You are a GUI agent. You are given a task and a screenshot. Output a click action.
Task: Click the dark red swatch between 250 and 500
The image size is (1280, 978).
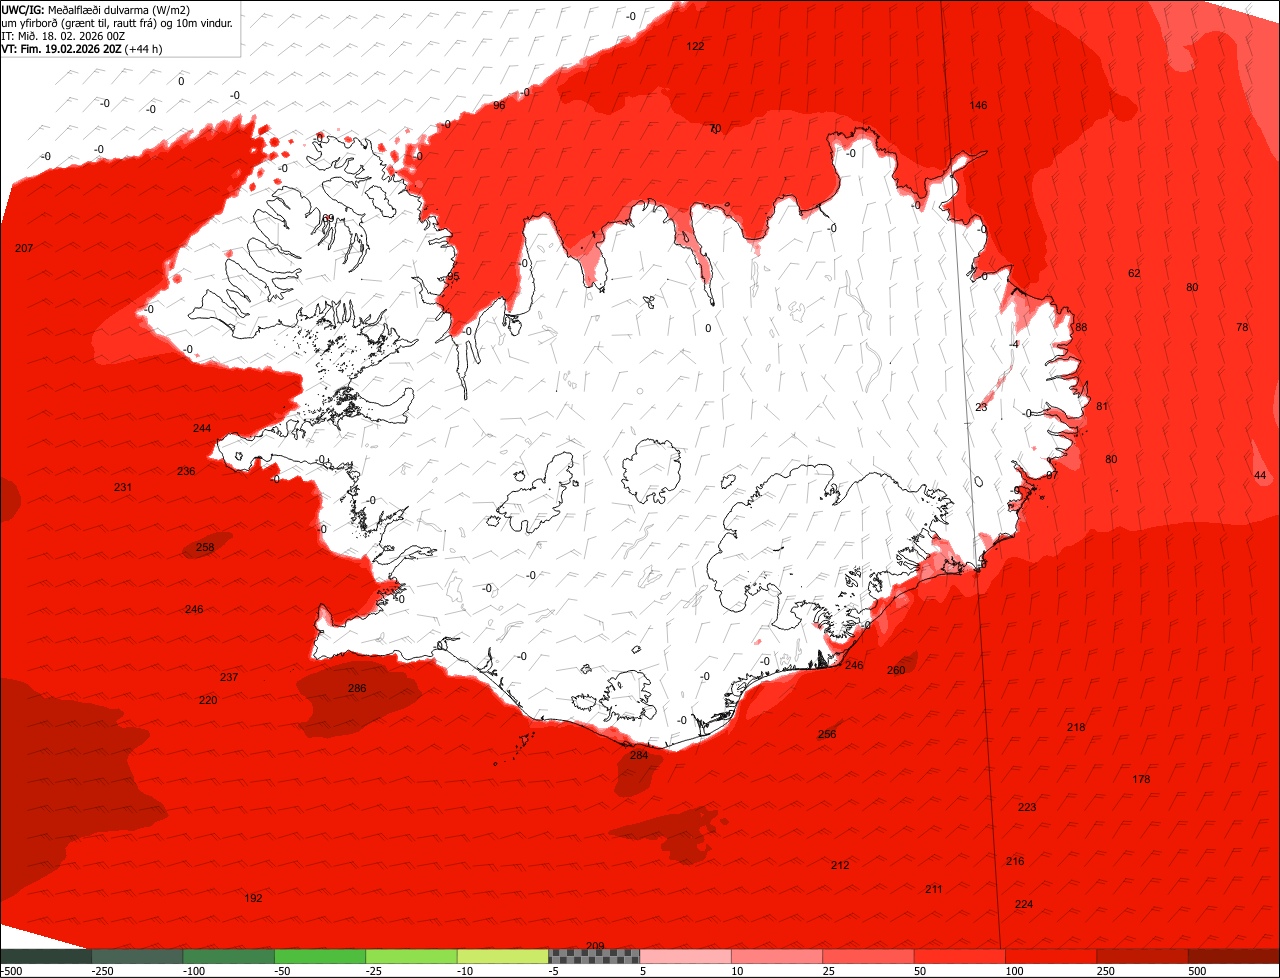coord(1143,956)
